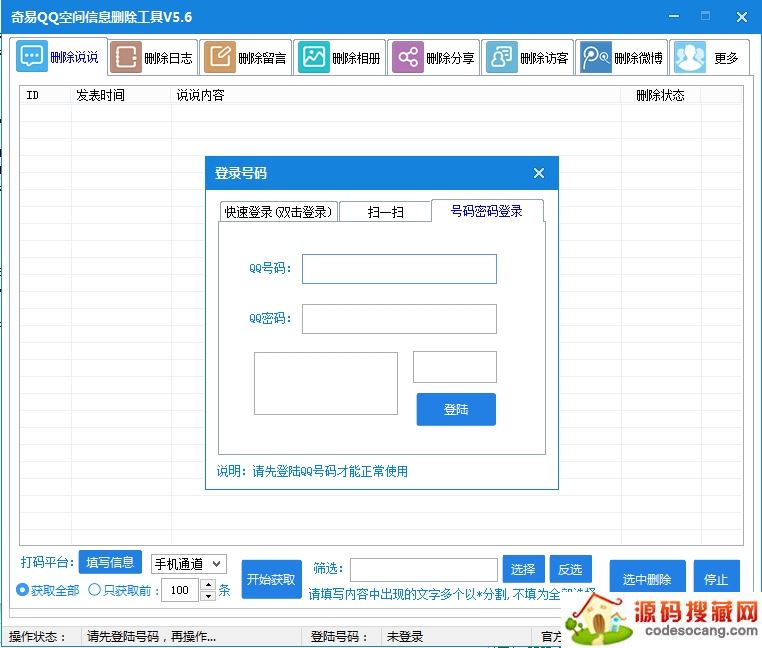Select the 扫一扫 login tab

[x=385, y=212]
